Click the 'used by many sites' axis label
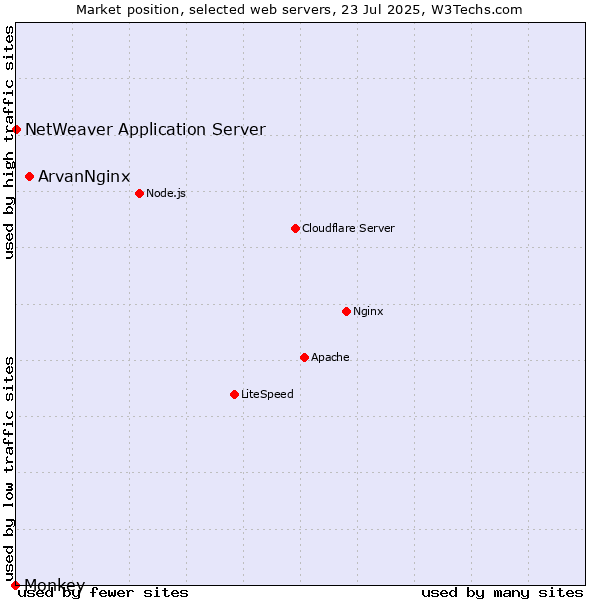The width and height of the screenshot is (600, 600). pyautogui.click(x=502, y=593)
